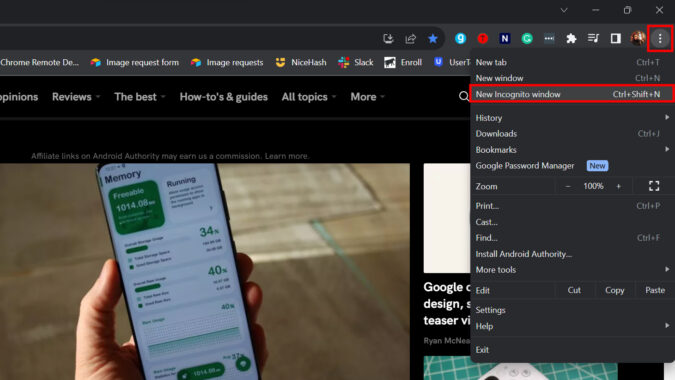This screenshot has height=380, width=675.
Task: Click Cut in the Edit row
Action: [x=574, y=290]
